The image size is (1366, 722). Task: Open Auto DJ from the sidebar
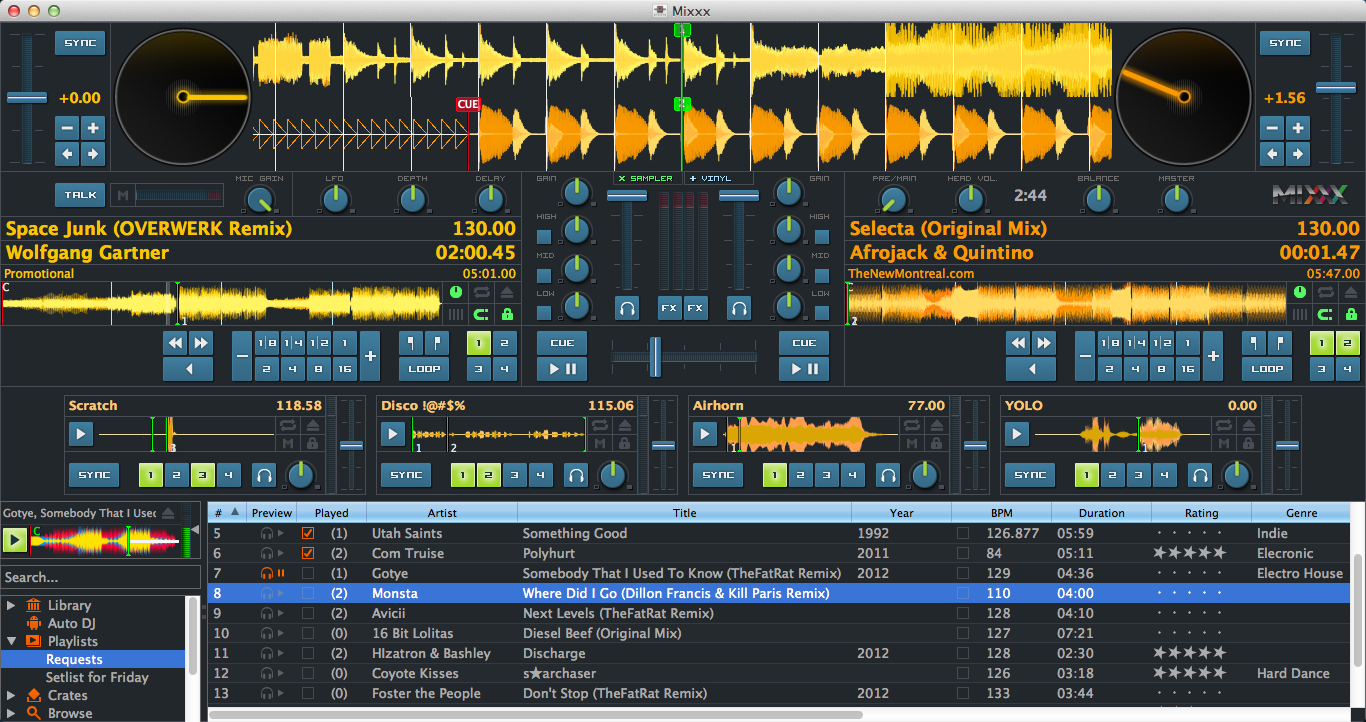pos(72,623)
